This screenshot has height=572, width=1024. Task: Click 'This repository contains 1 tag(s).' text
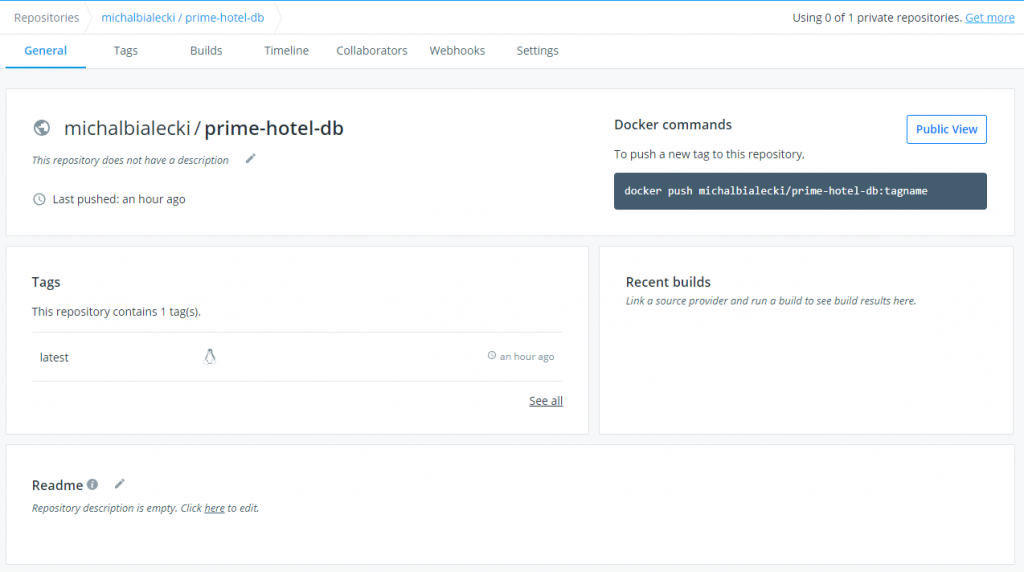click(x=116, y=311)
